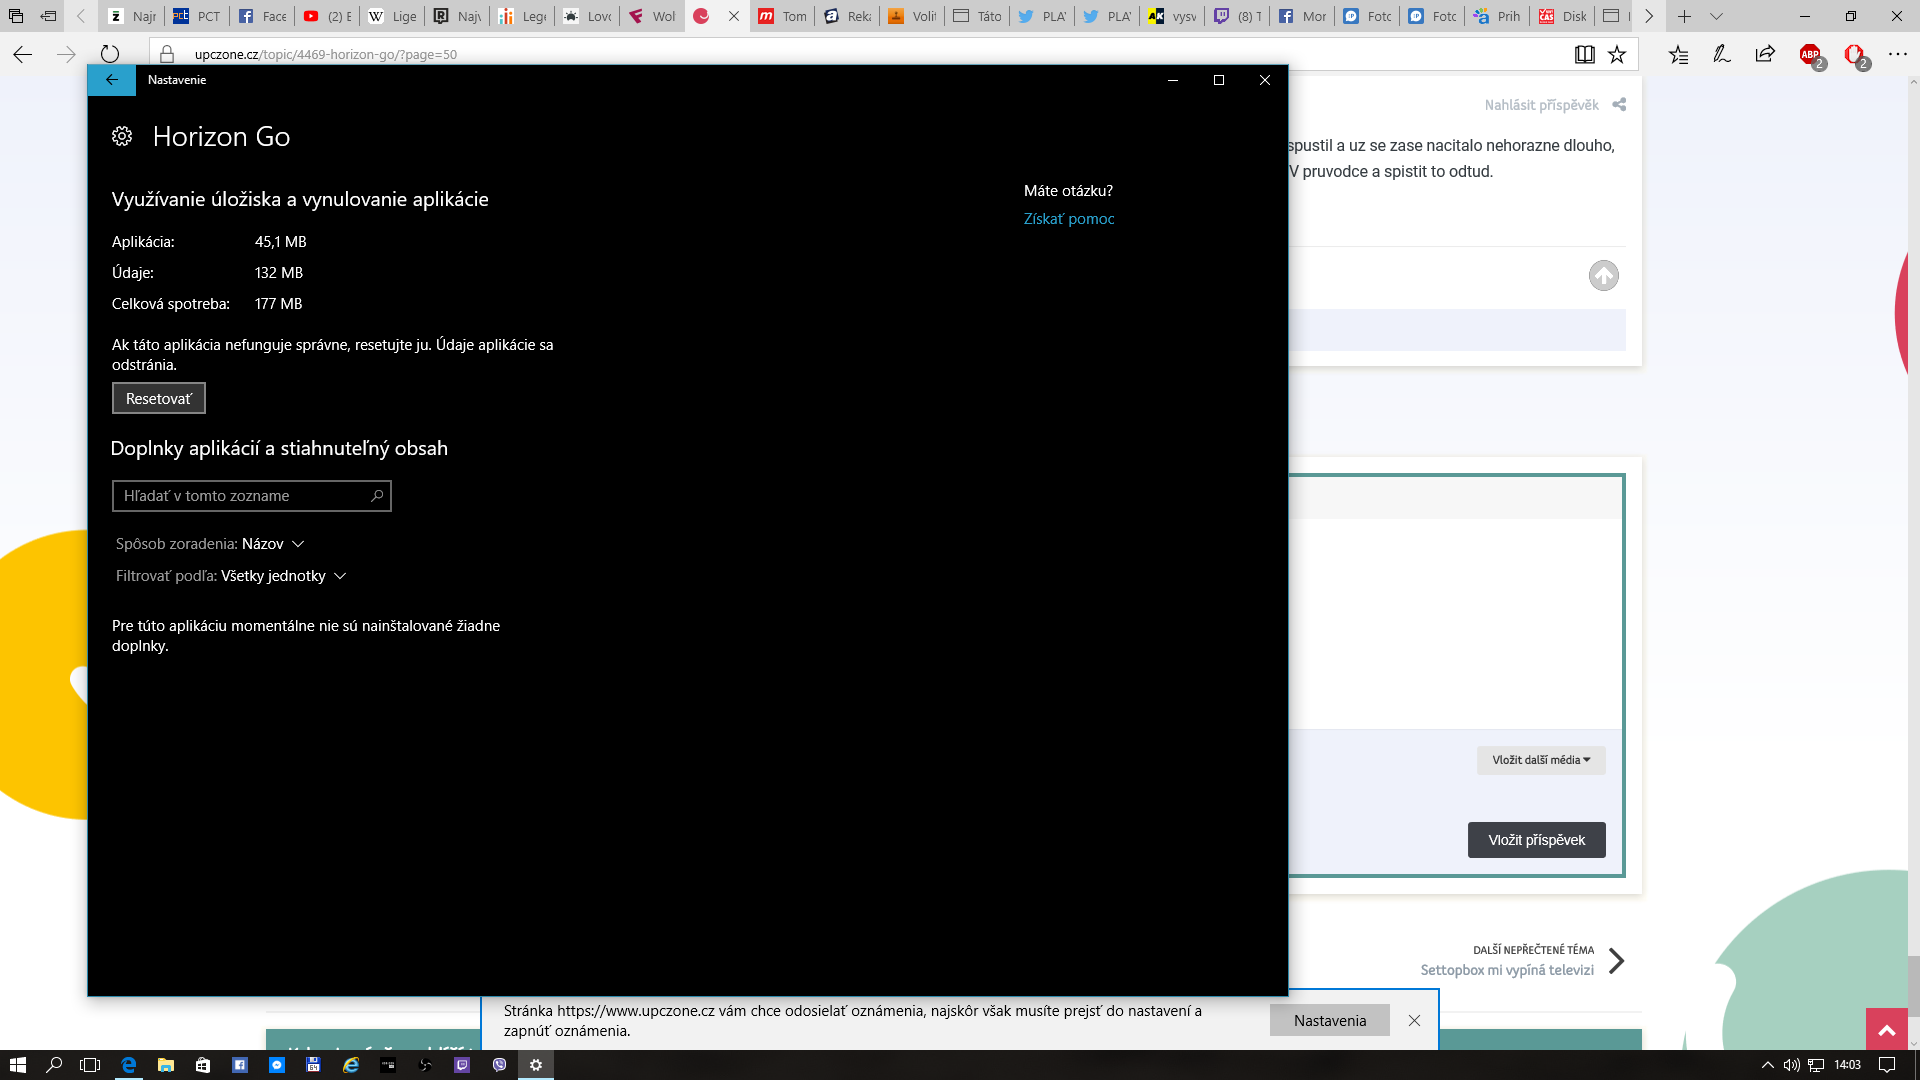Click the back arrow in the Nastavenie window
This screenshot has width=1920, height=1080.
(111, 80)
